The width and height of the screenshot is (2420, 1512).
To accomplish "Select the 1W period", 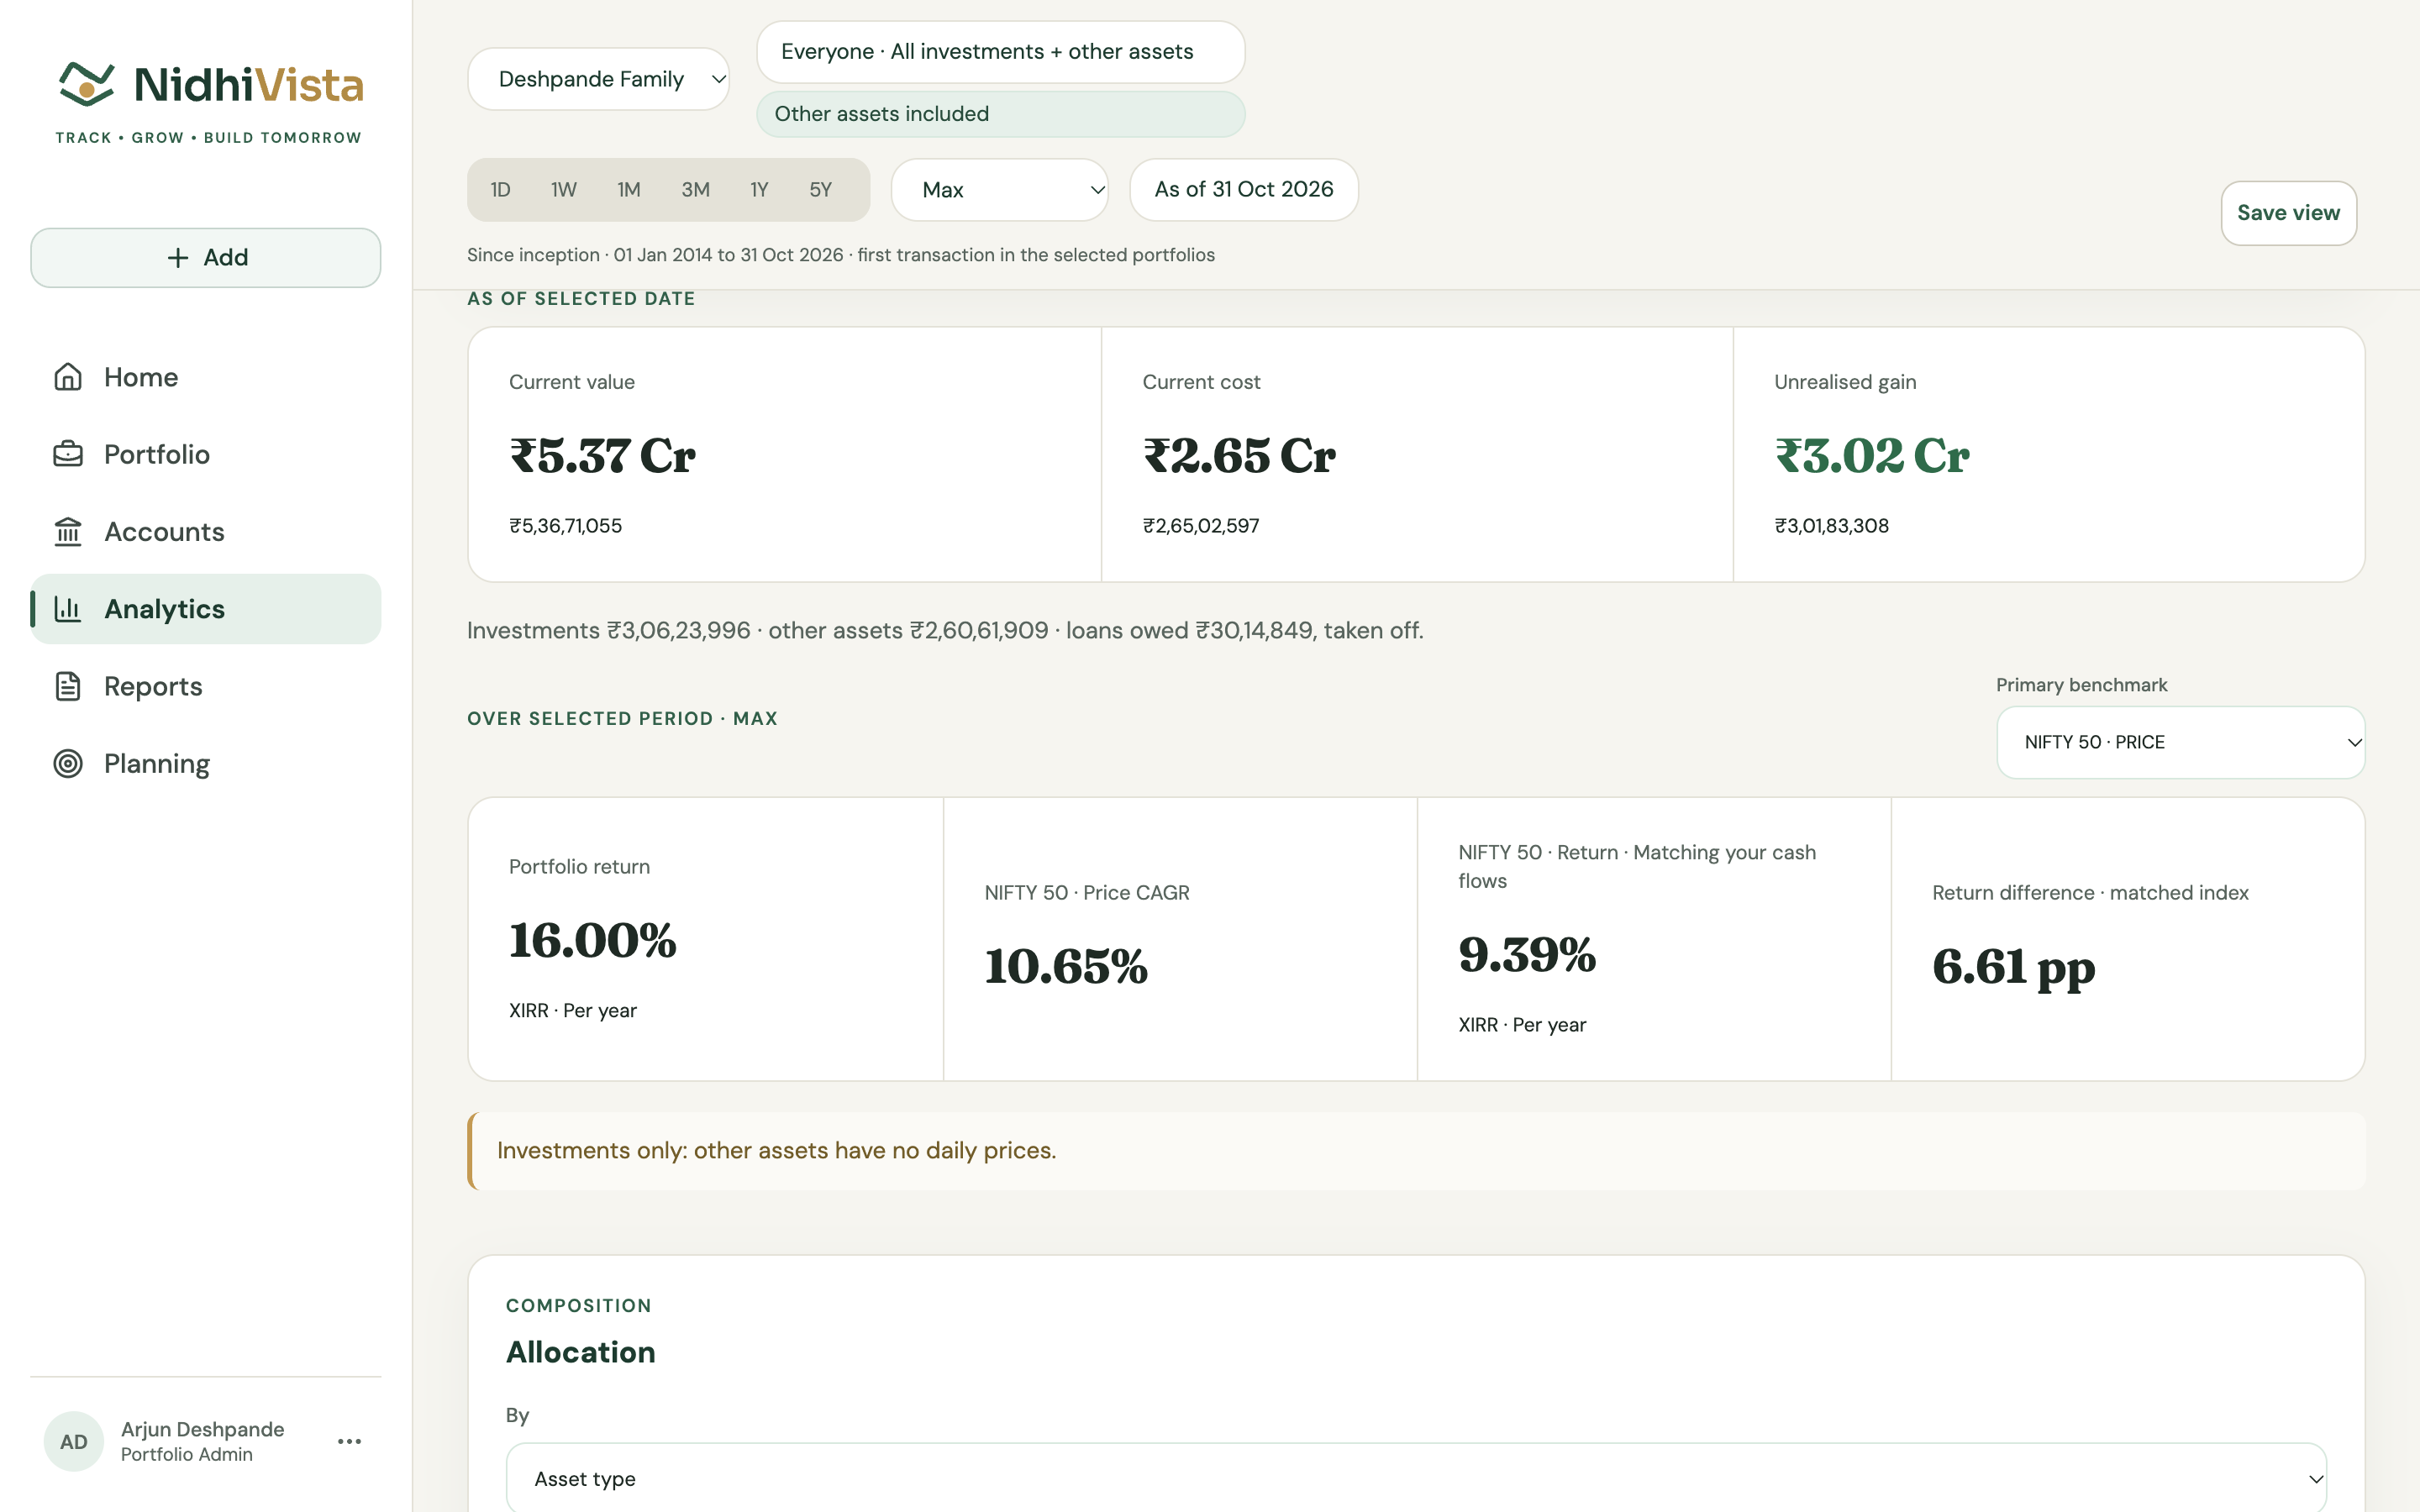I will 564,190.
